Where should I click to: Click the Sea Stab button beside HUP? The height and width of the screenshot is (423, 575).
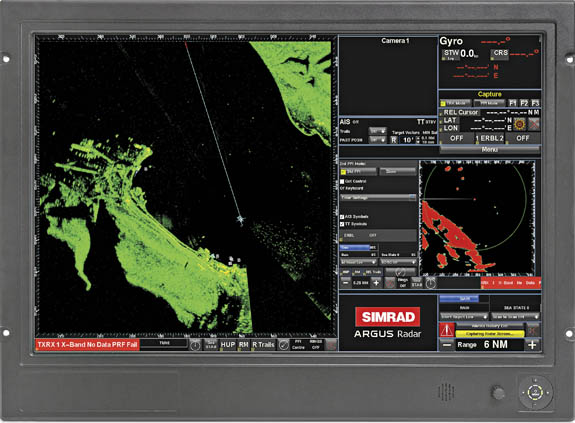coord(210,345)
